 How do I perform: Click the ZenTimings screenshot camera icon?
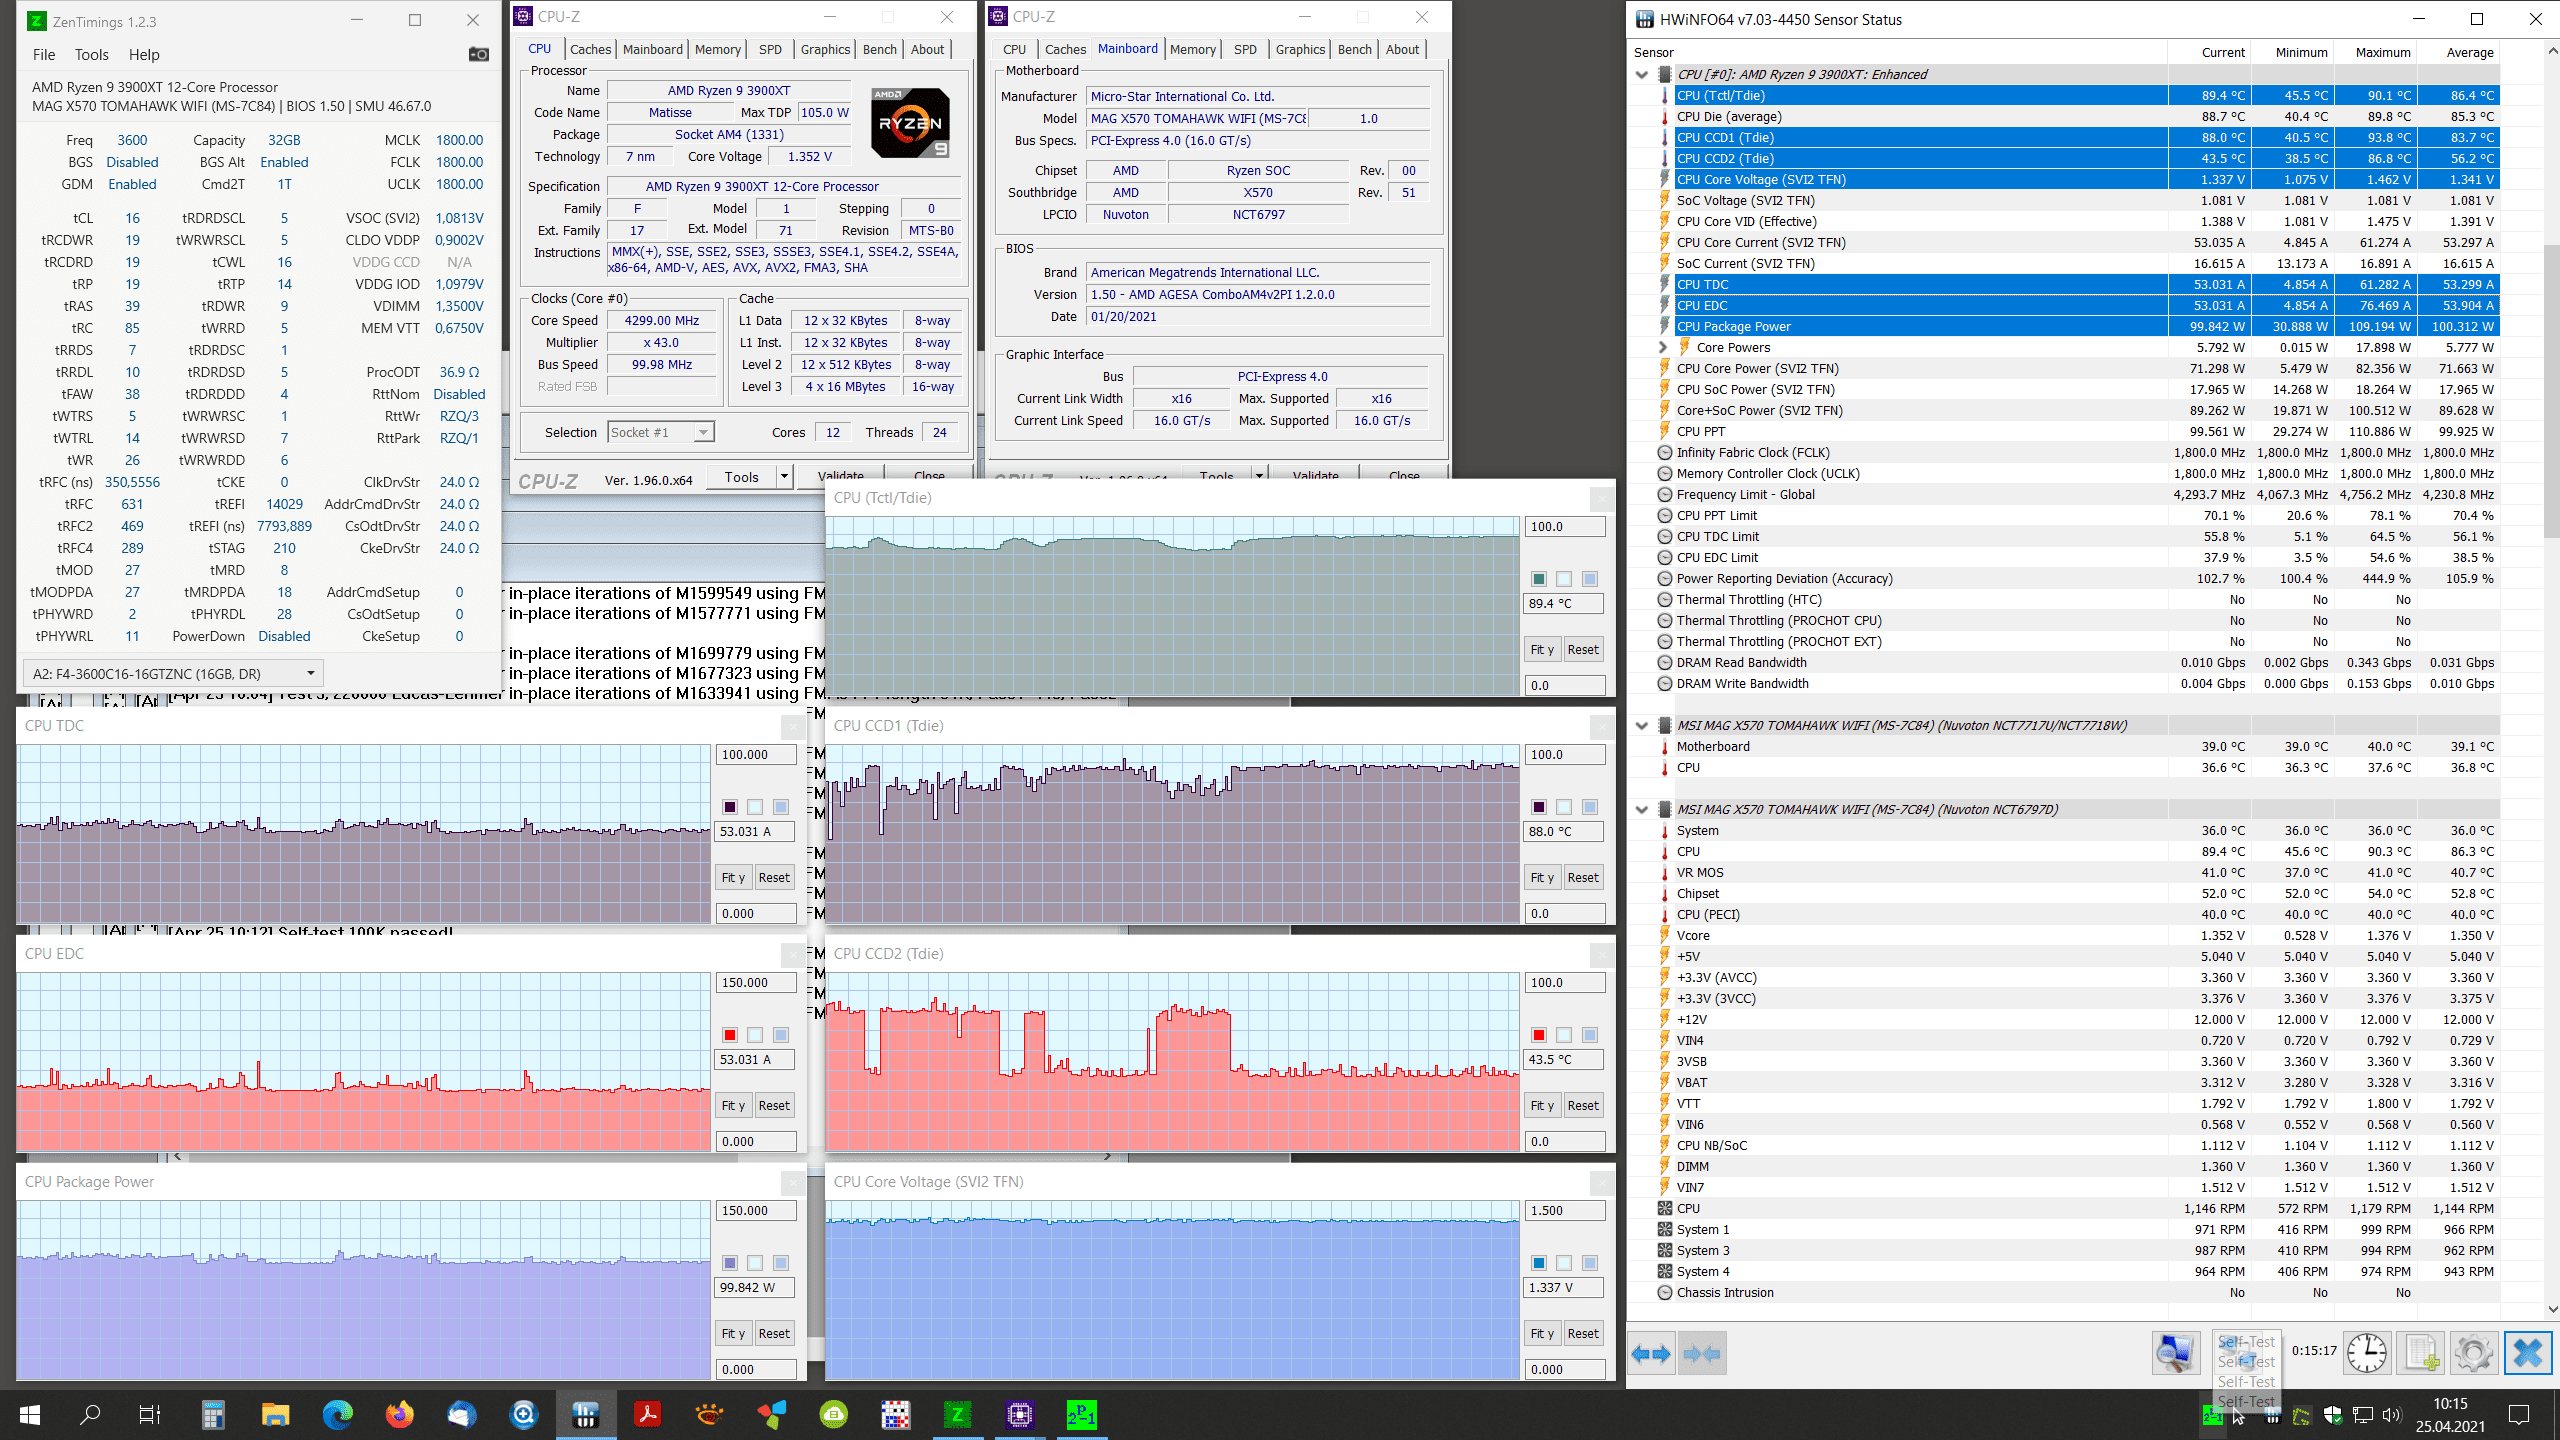pyautogui.click(x=479, y=54)
